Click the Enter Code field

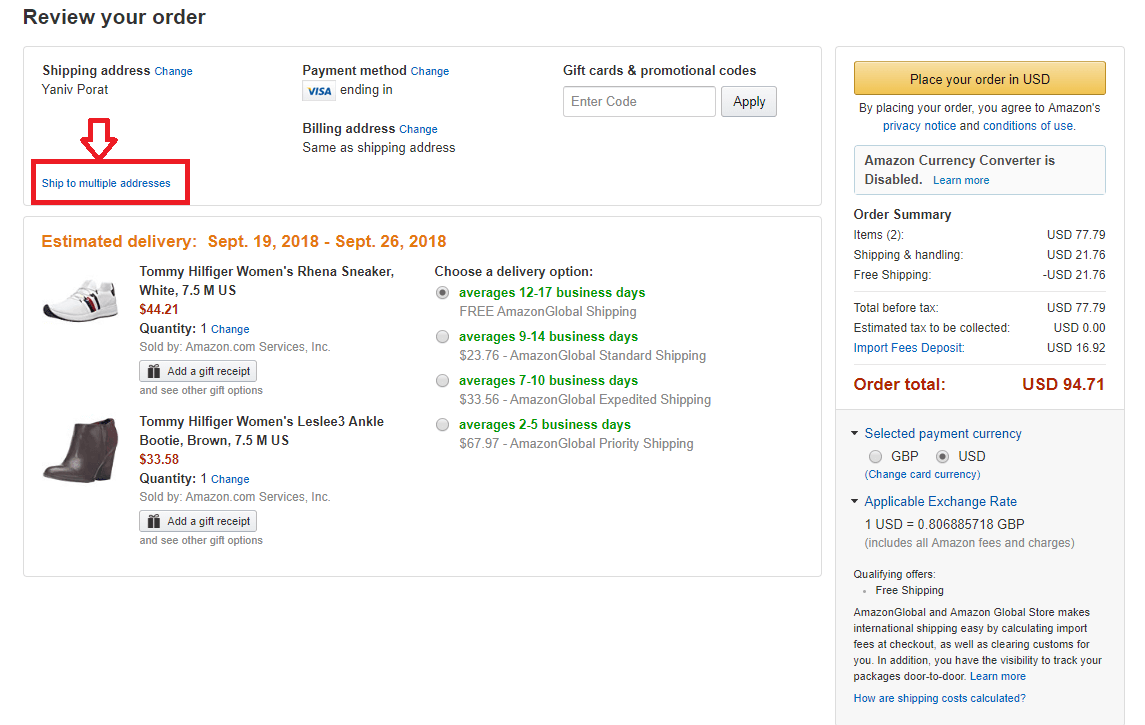(x=639, y=101)
